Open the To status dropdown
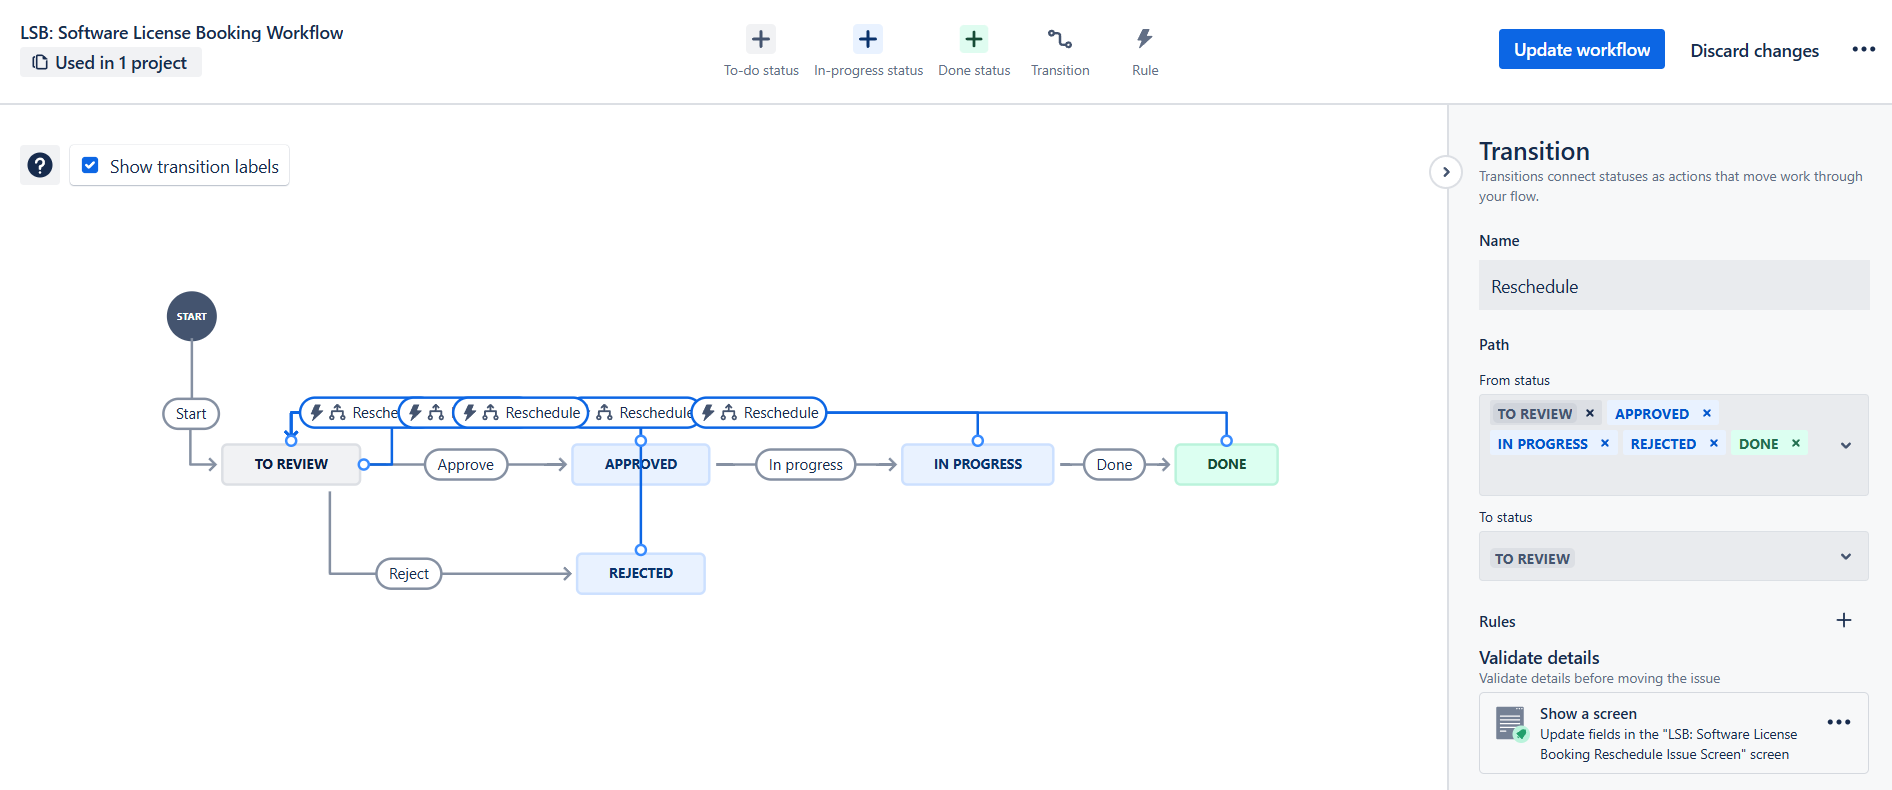 click(1673, 556)
